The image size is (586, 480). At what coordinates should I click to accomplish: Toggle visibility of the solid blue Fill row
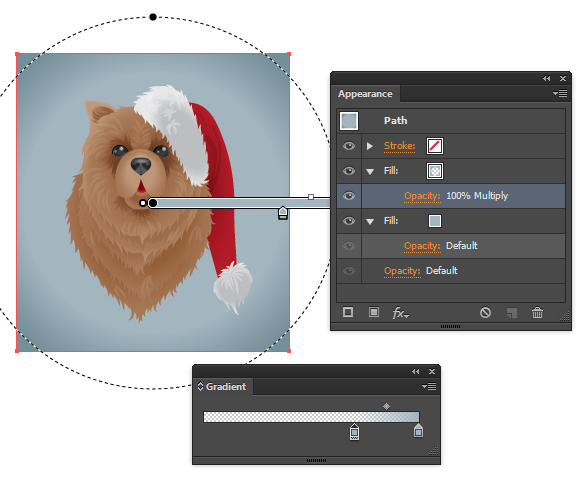[349, 221]
